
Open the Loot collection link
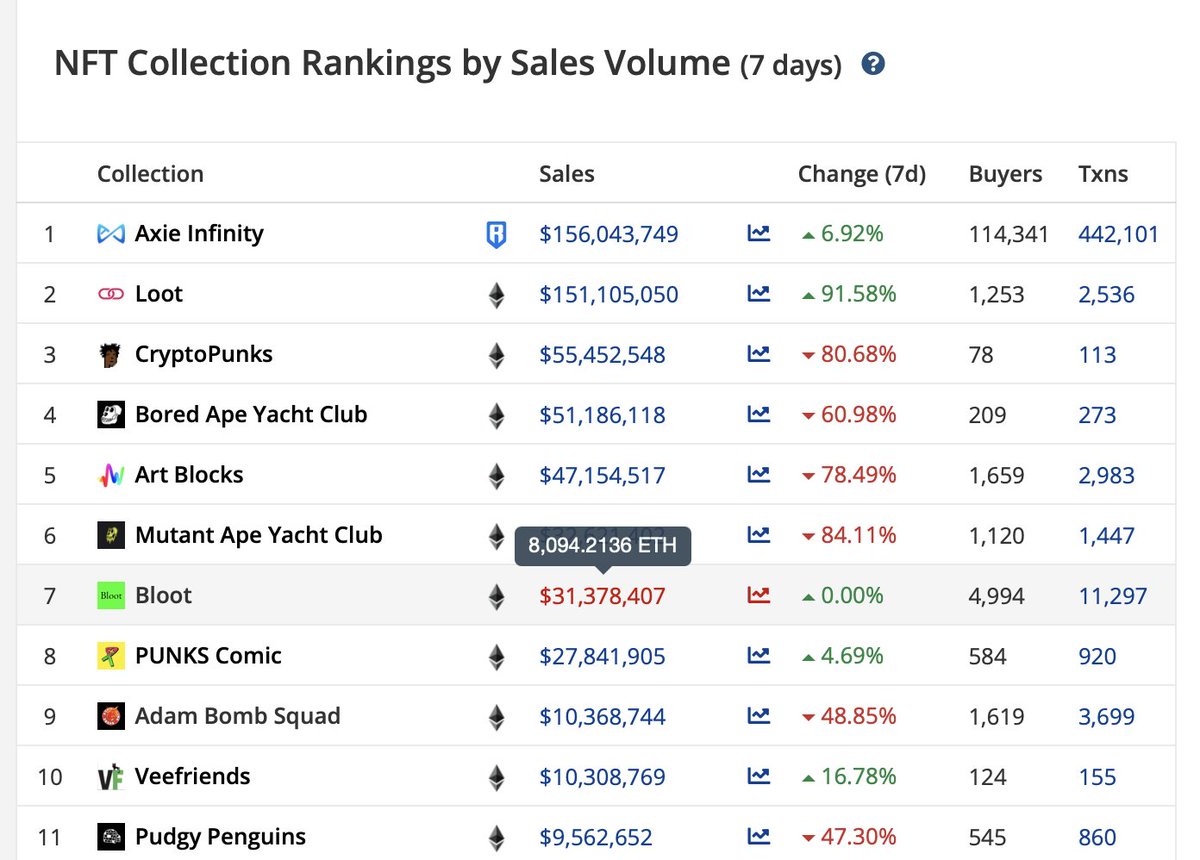(159, 294)
